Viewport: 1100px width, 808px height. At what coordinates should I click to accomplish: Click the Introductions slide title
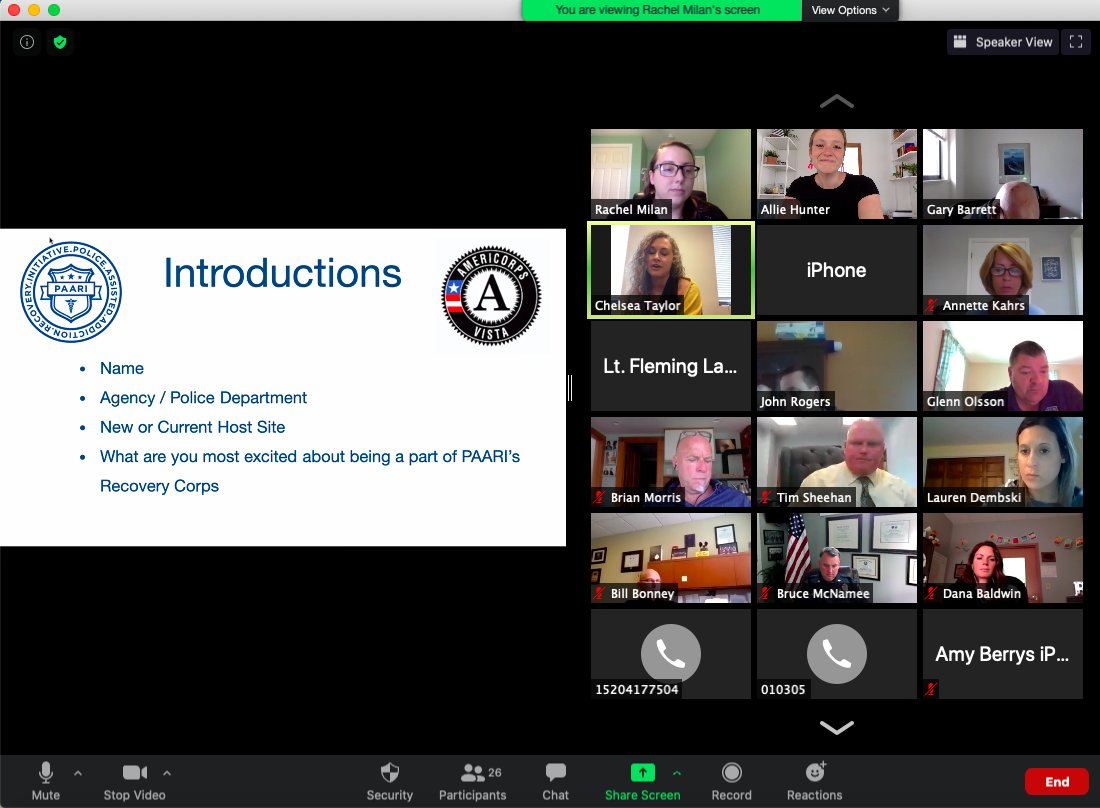(x=282, y=274)
